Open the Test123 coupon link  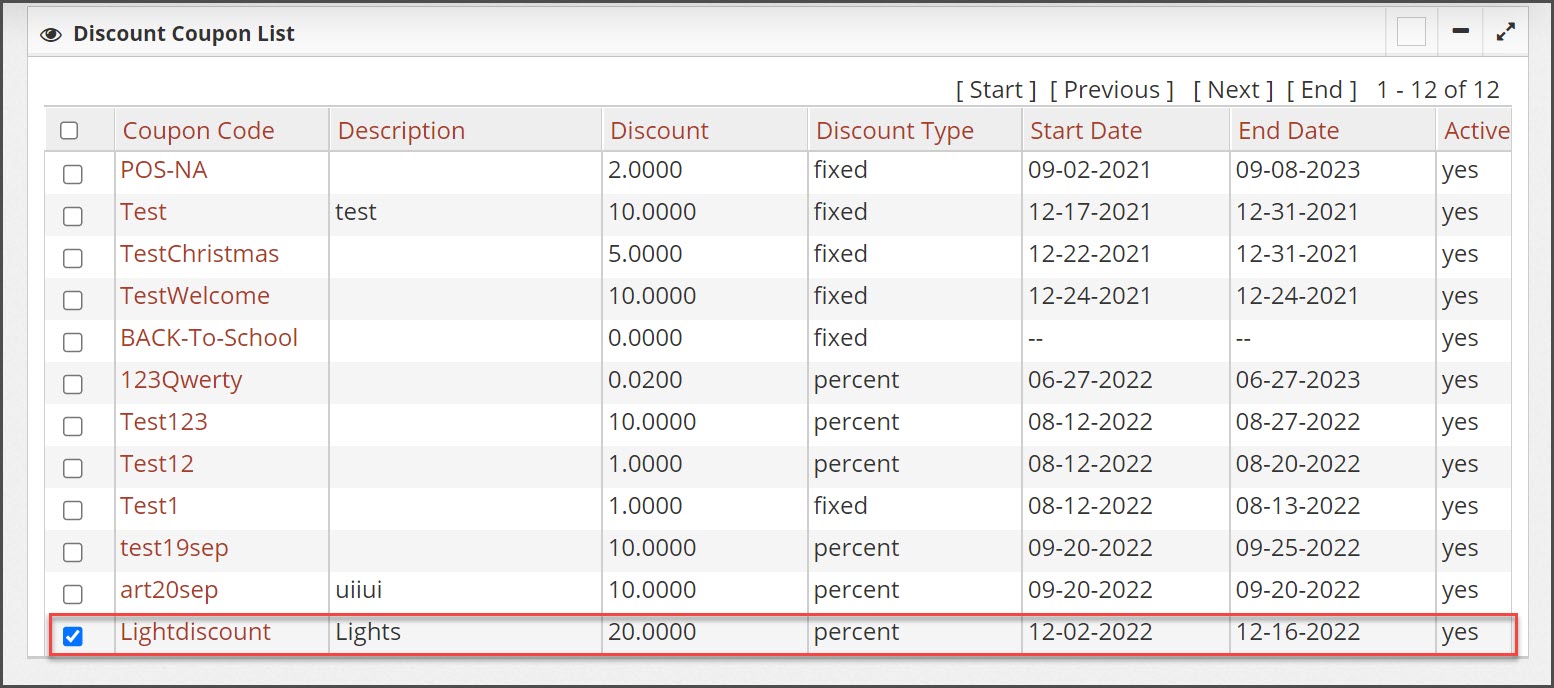tap(164, 422)
